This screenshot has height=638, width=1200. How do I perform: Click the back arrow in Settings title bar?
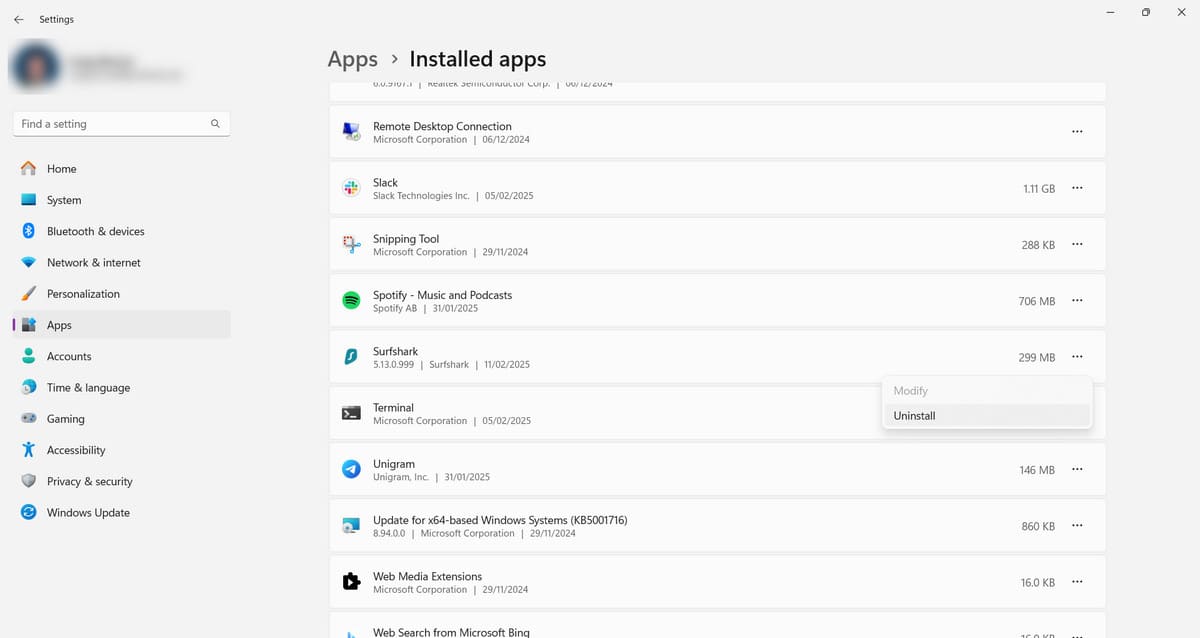click(x=18, y=19)
